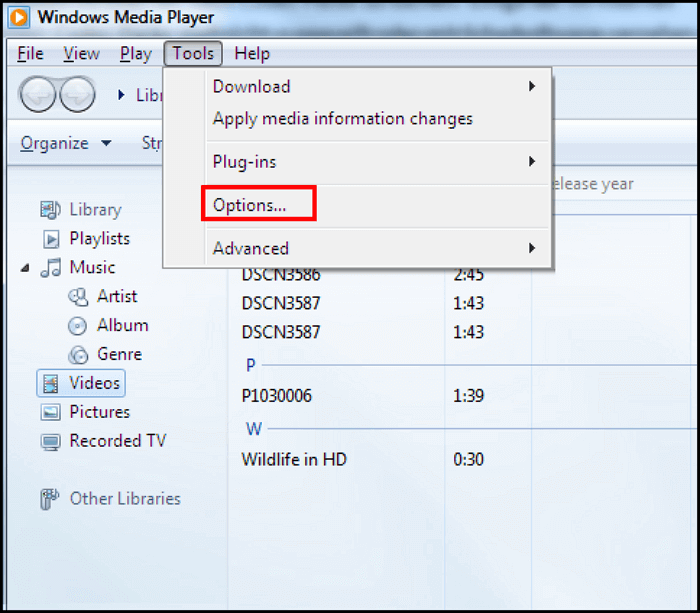
Task: Click the Album disc icon
Action: [78, 326]
